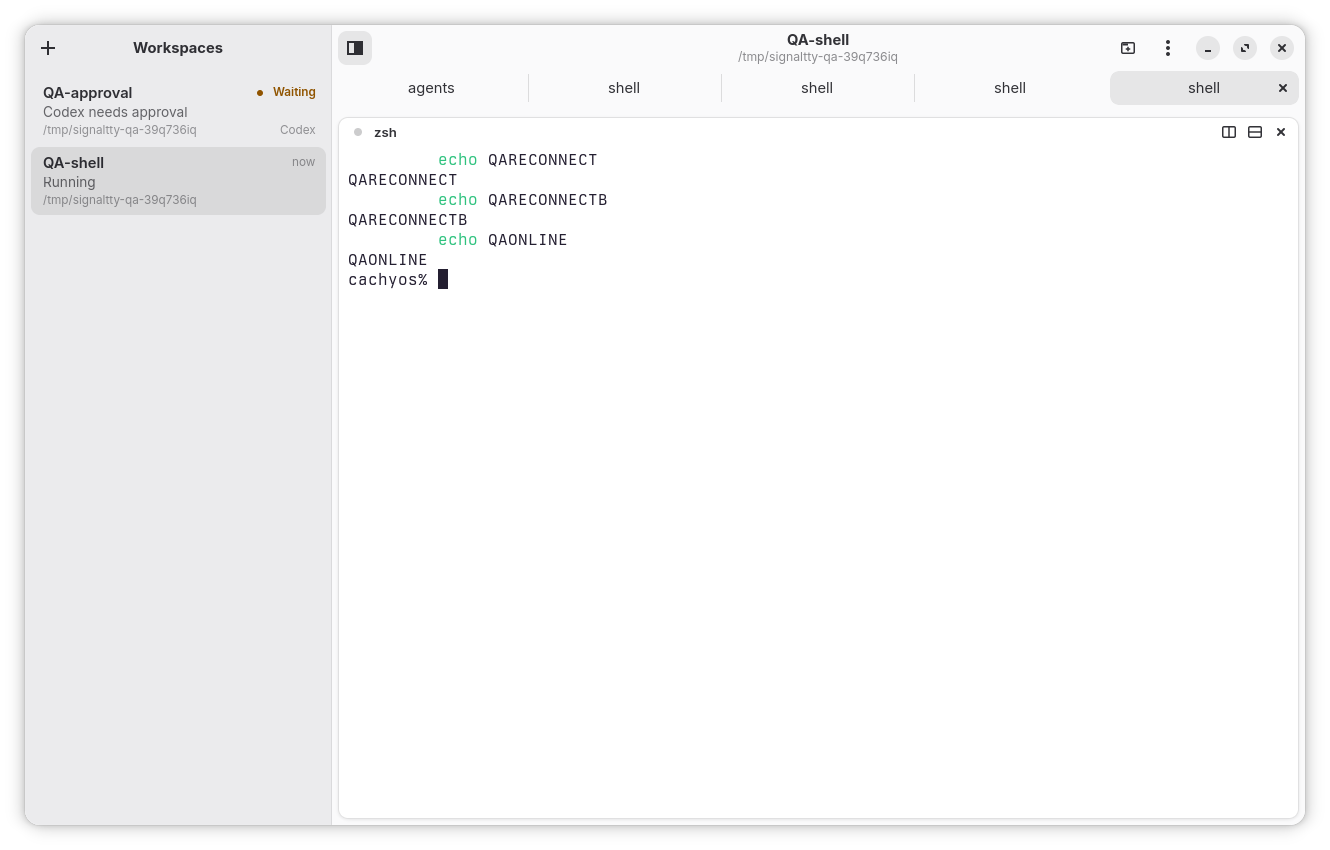Screen dimensions: 1330x850
Task: Add a new workspace with the plus icon
Action: point(48,48)
